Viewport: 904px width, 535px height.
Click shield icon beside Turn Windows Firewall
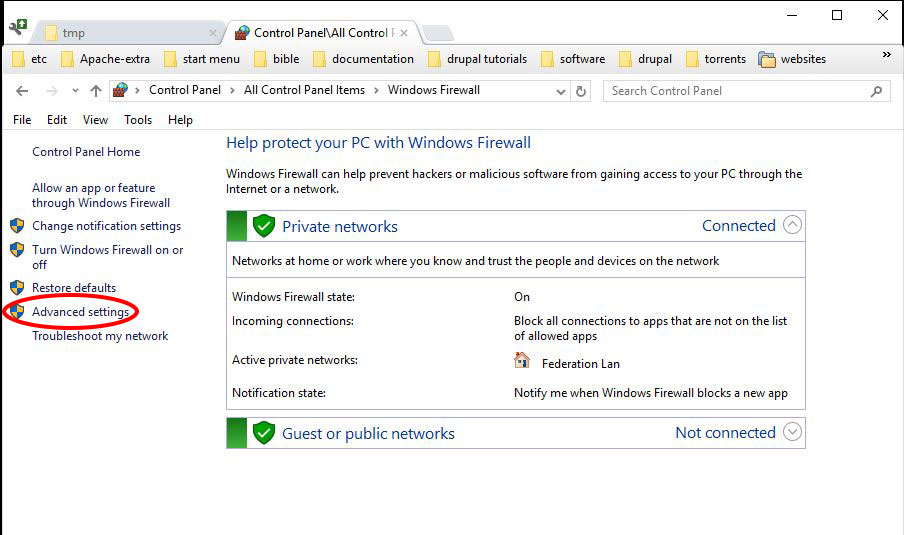17,250
